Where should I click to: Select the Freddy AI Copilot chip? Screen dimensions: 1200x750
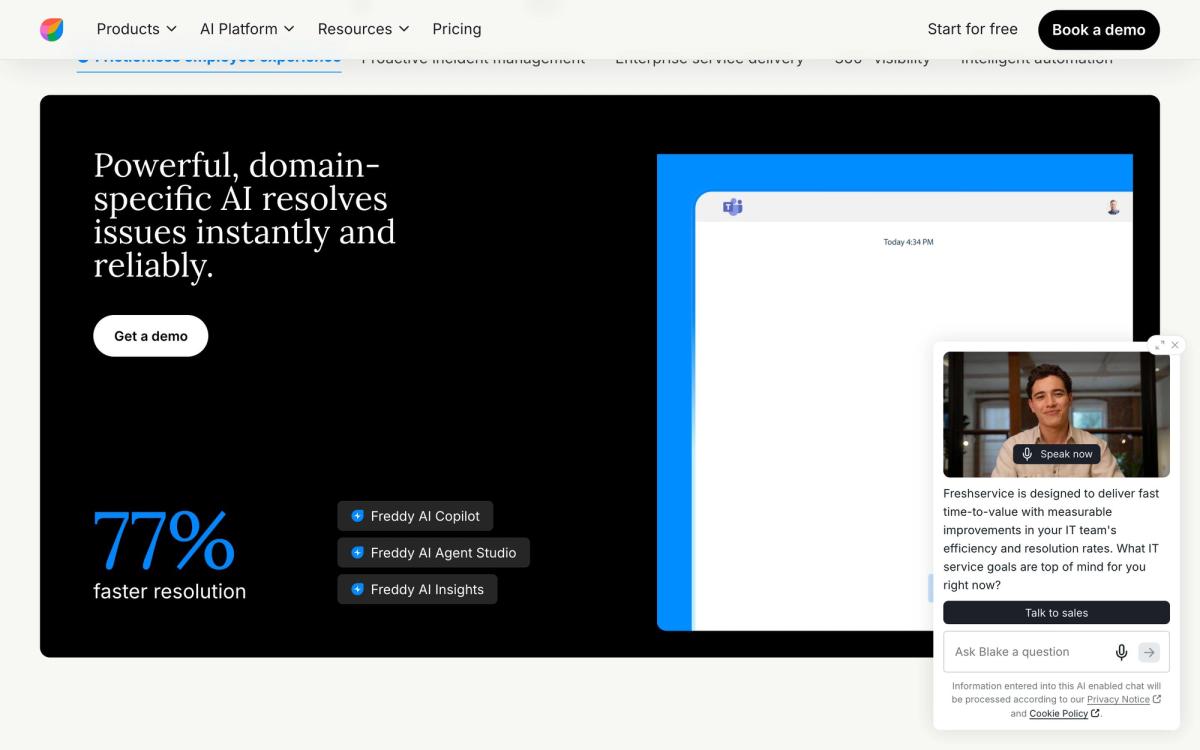coord(415,516)
